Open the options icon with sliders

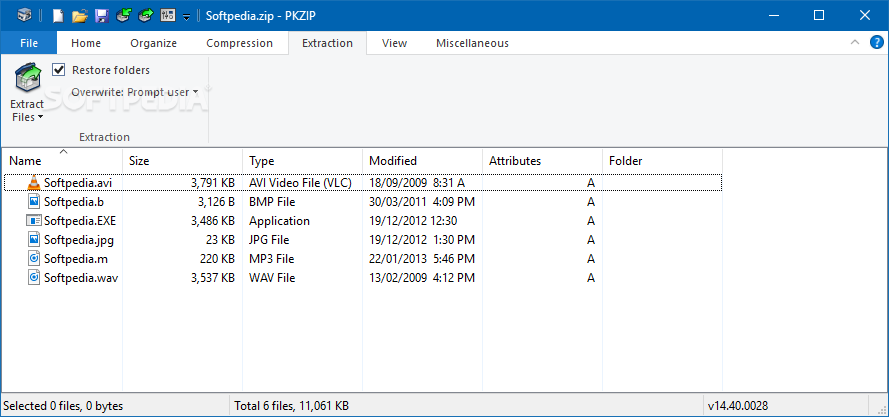(168, 15)
